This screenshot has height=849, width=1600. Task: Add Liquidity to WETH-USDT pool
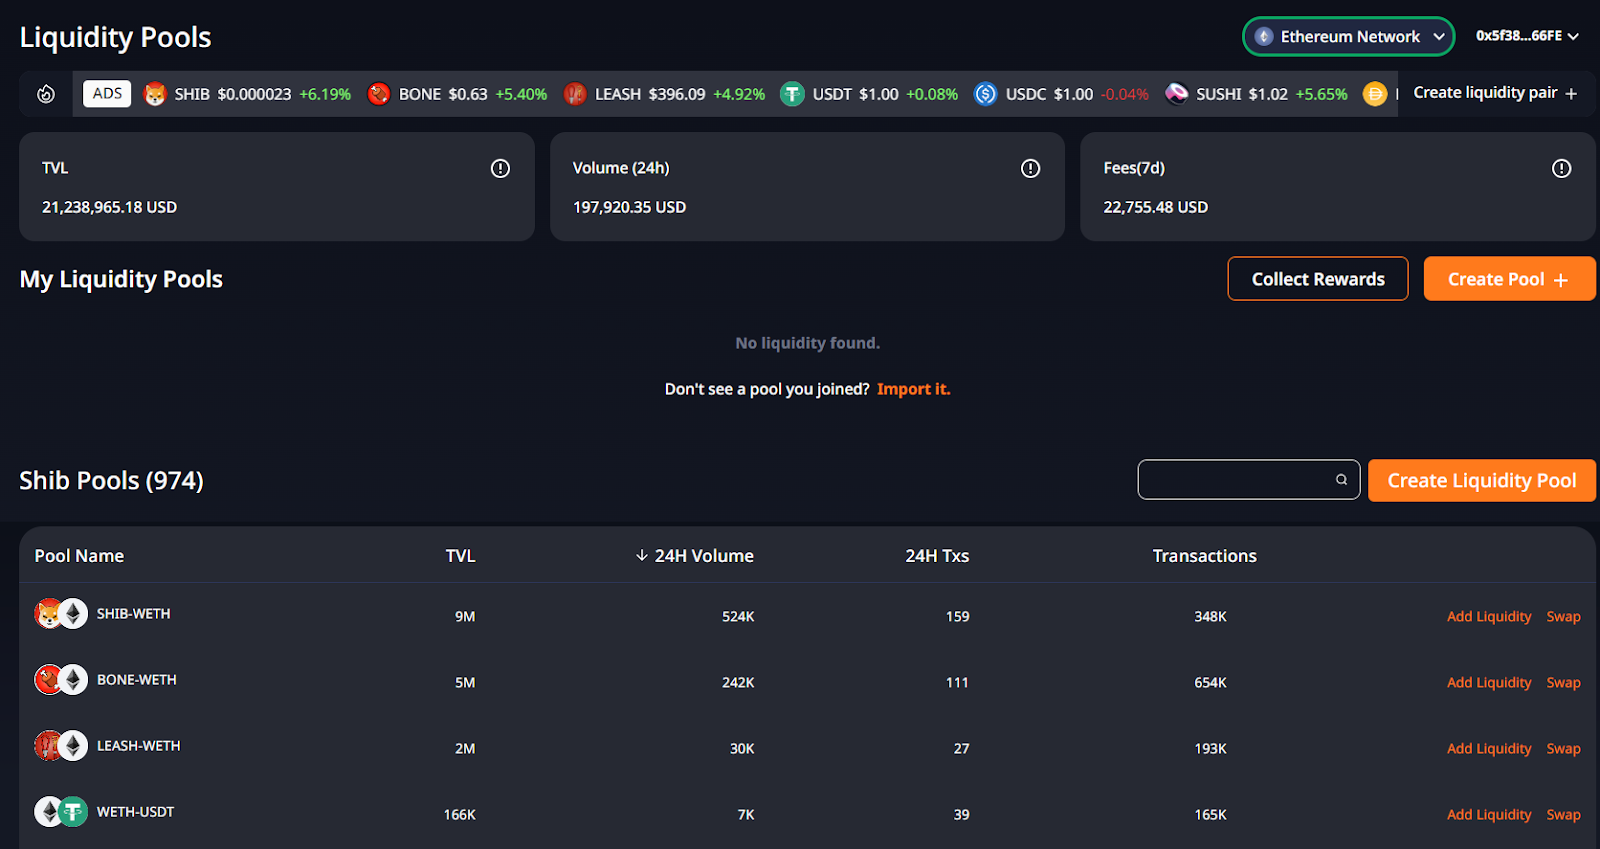pos(1489,814)
